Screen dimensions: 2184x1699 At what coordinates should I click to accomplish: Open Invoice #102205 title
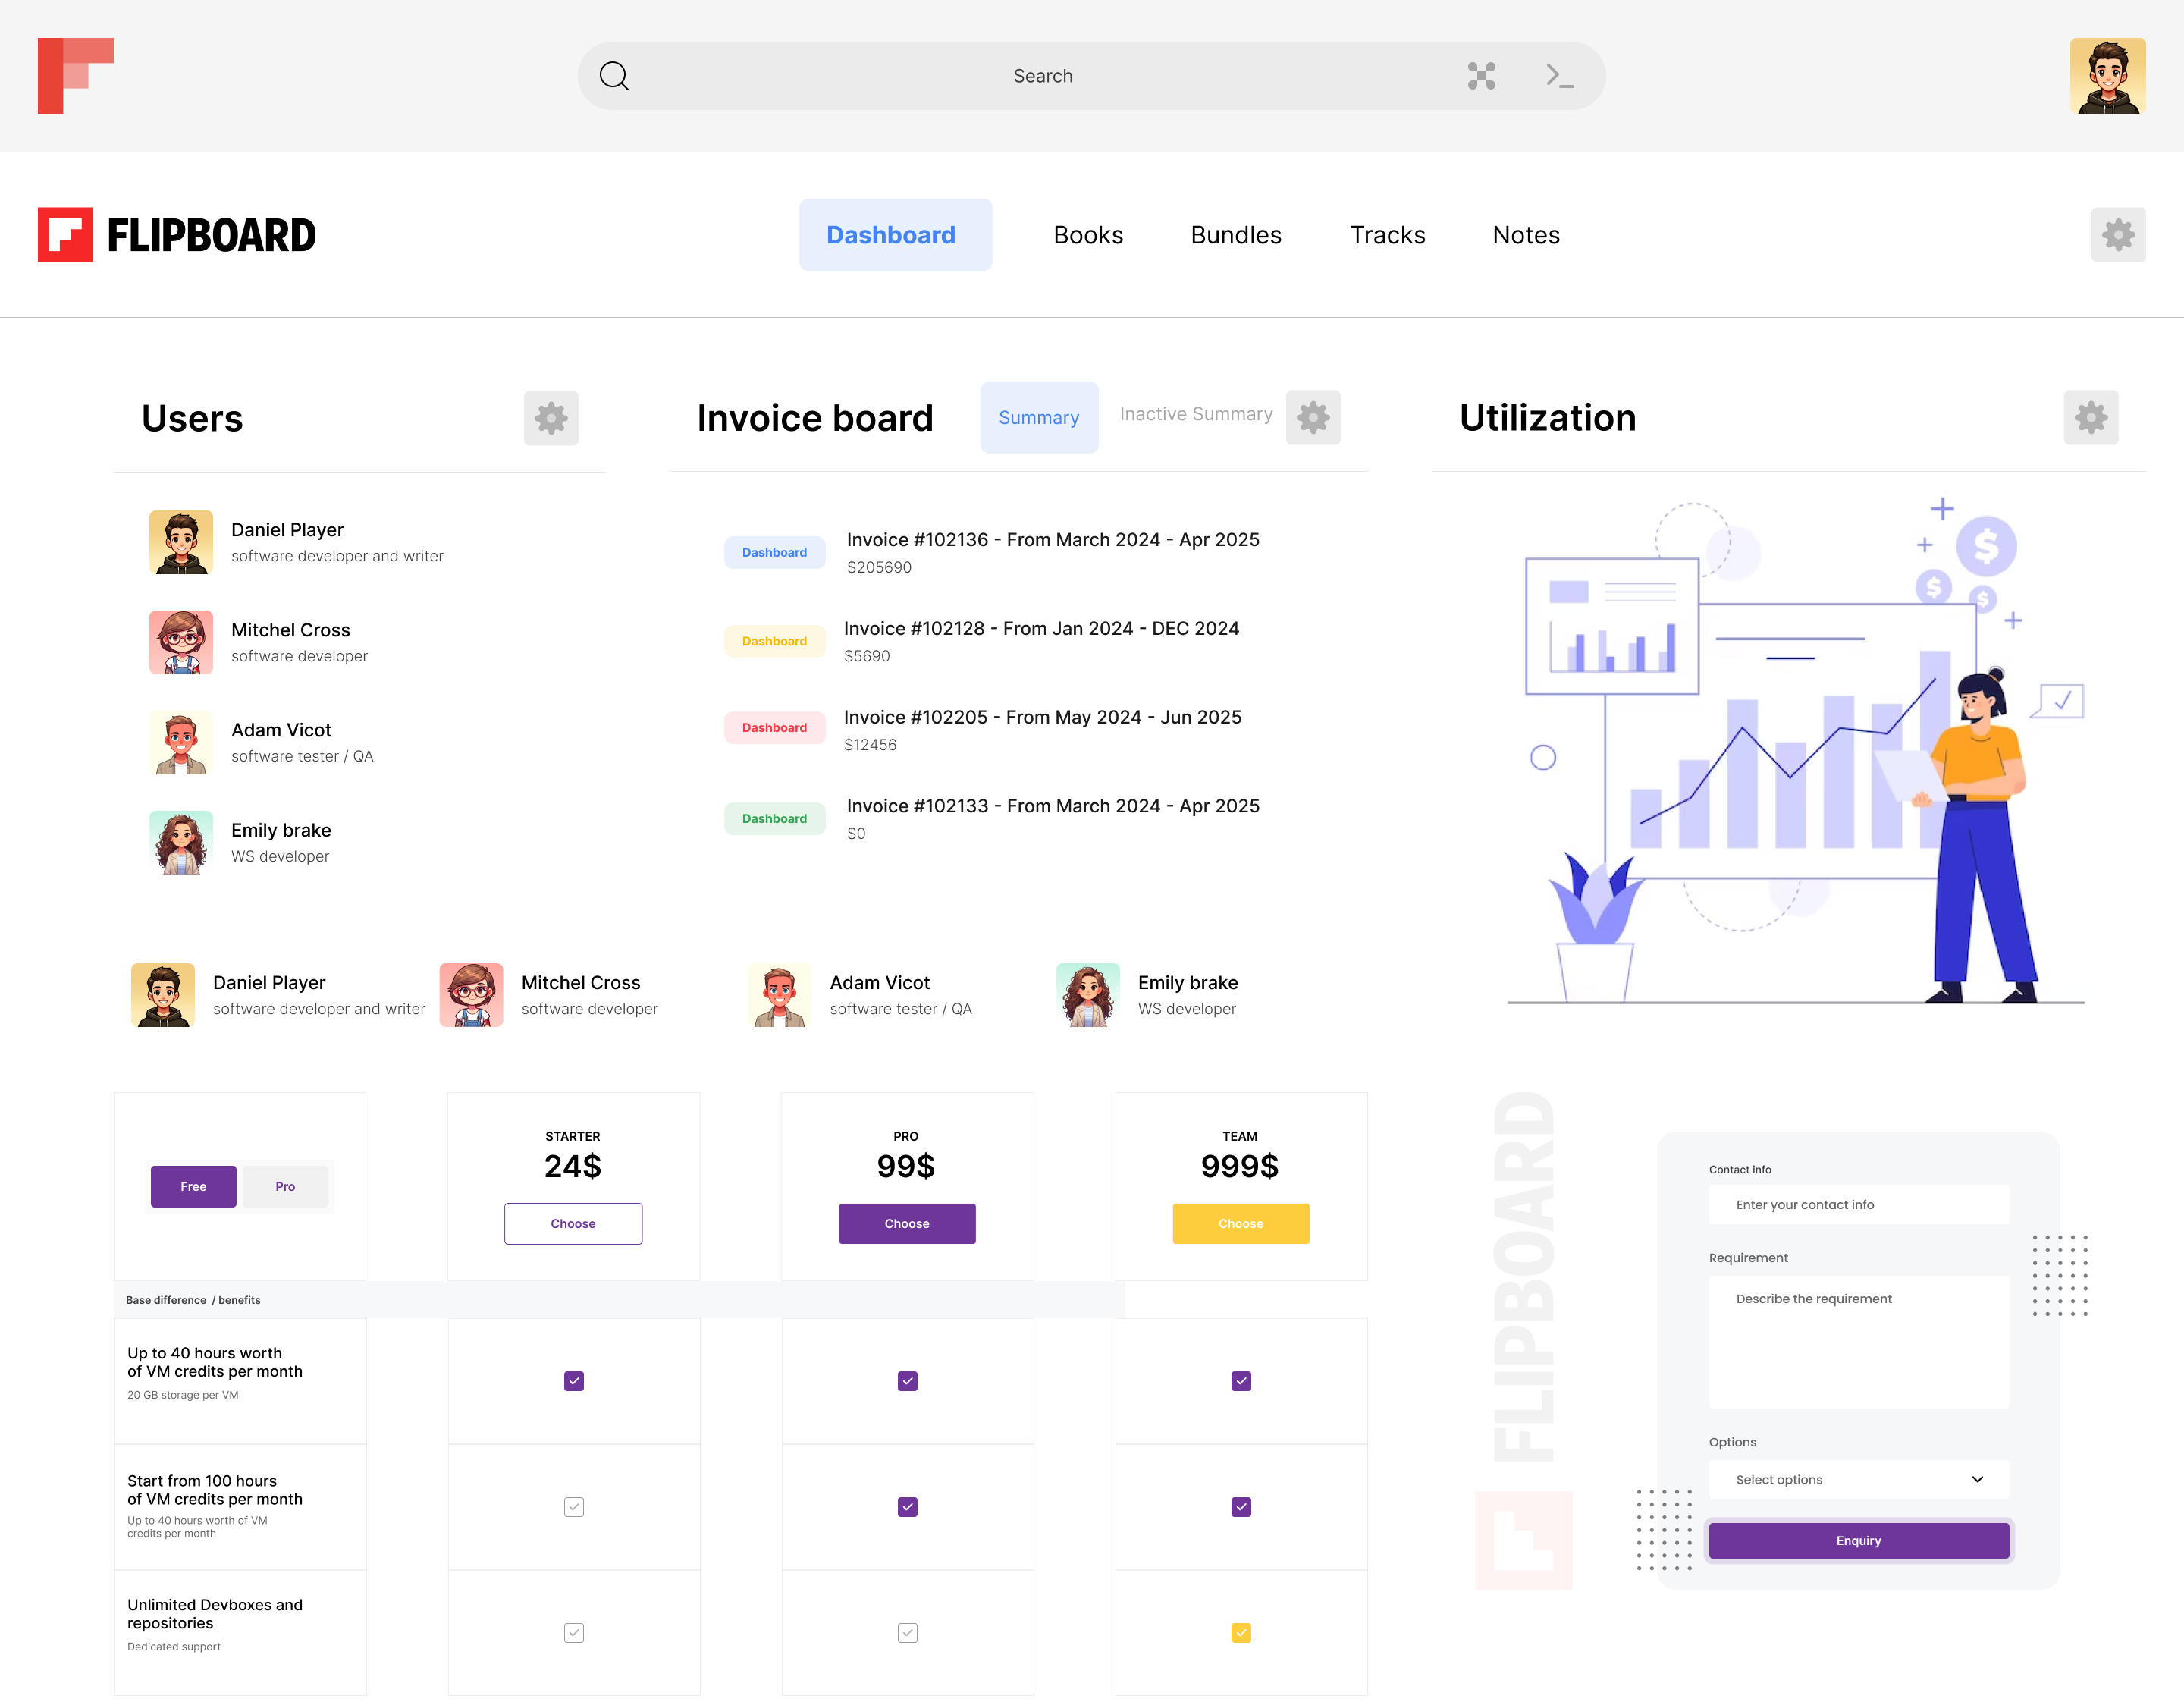1042,717
